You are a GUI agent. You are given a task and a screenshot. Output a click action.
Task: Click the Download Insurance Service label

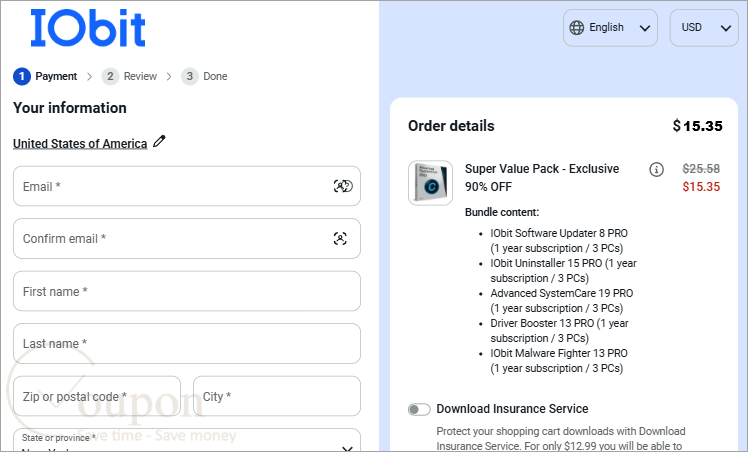pos(512,409)
